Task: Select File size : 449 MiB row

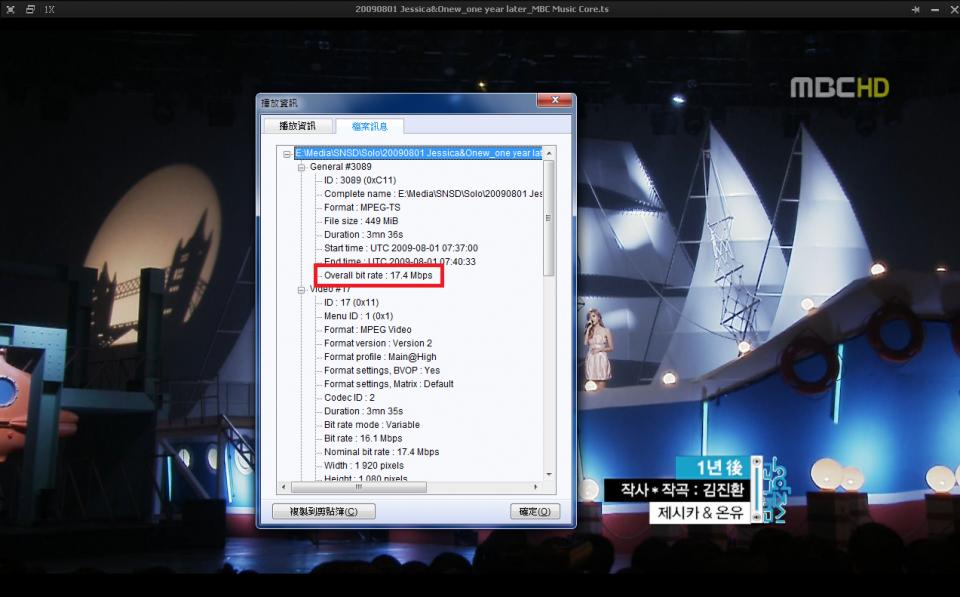Action: 361,221
